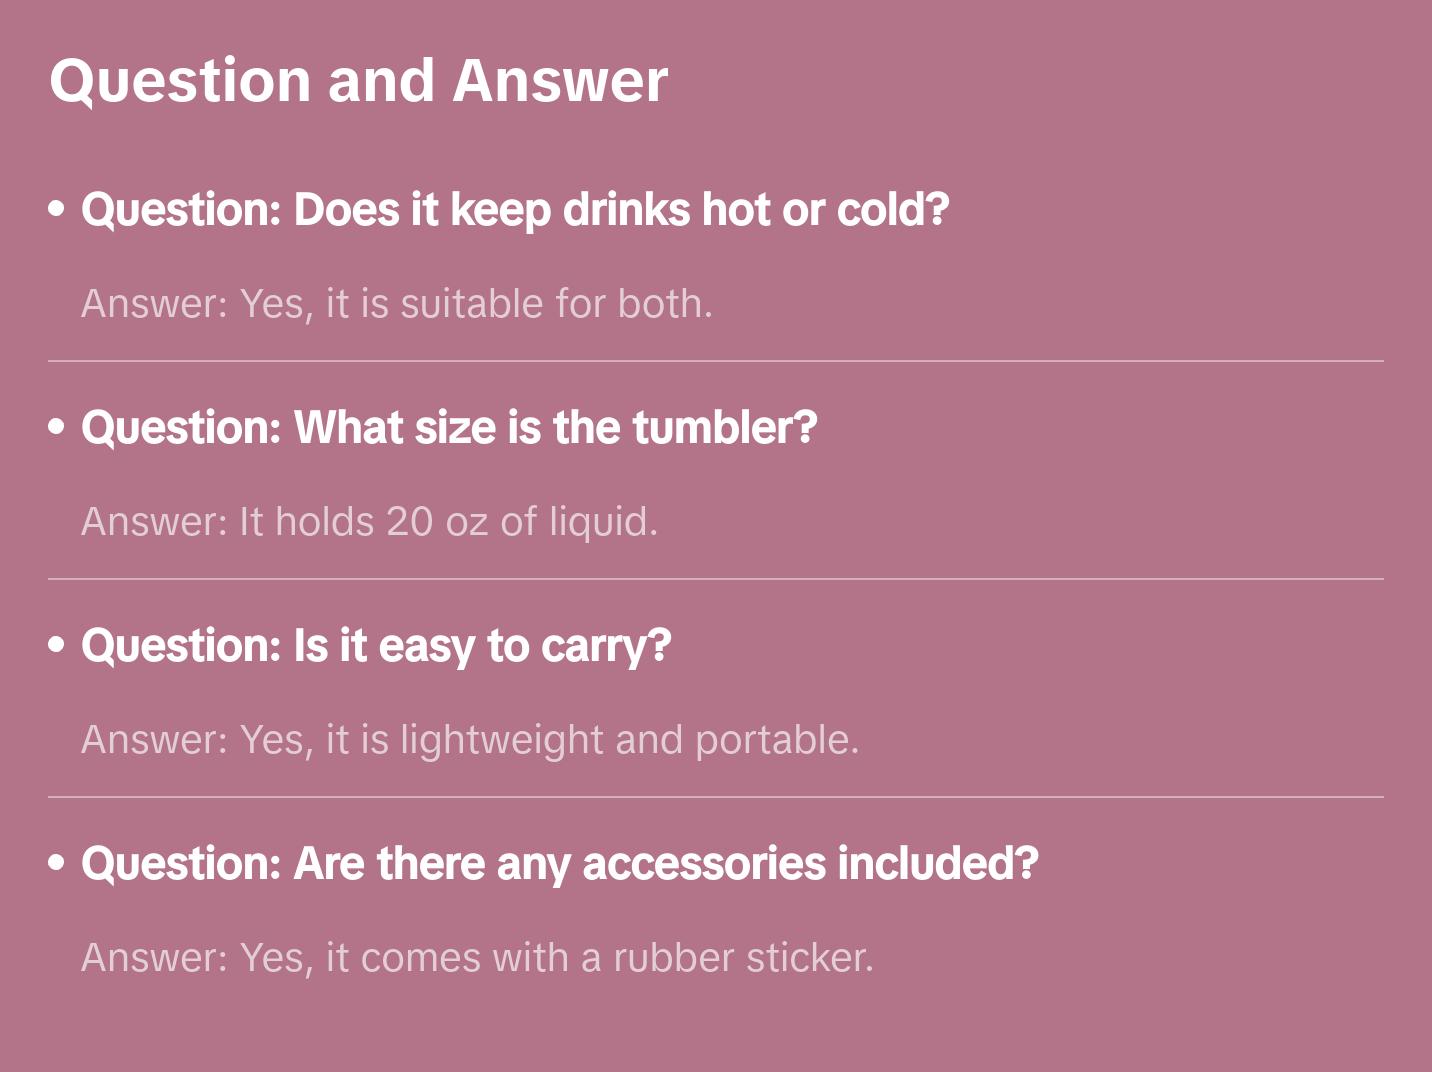Click the divider line below the 'suitable for both' answer

coord(716,361)
